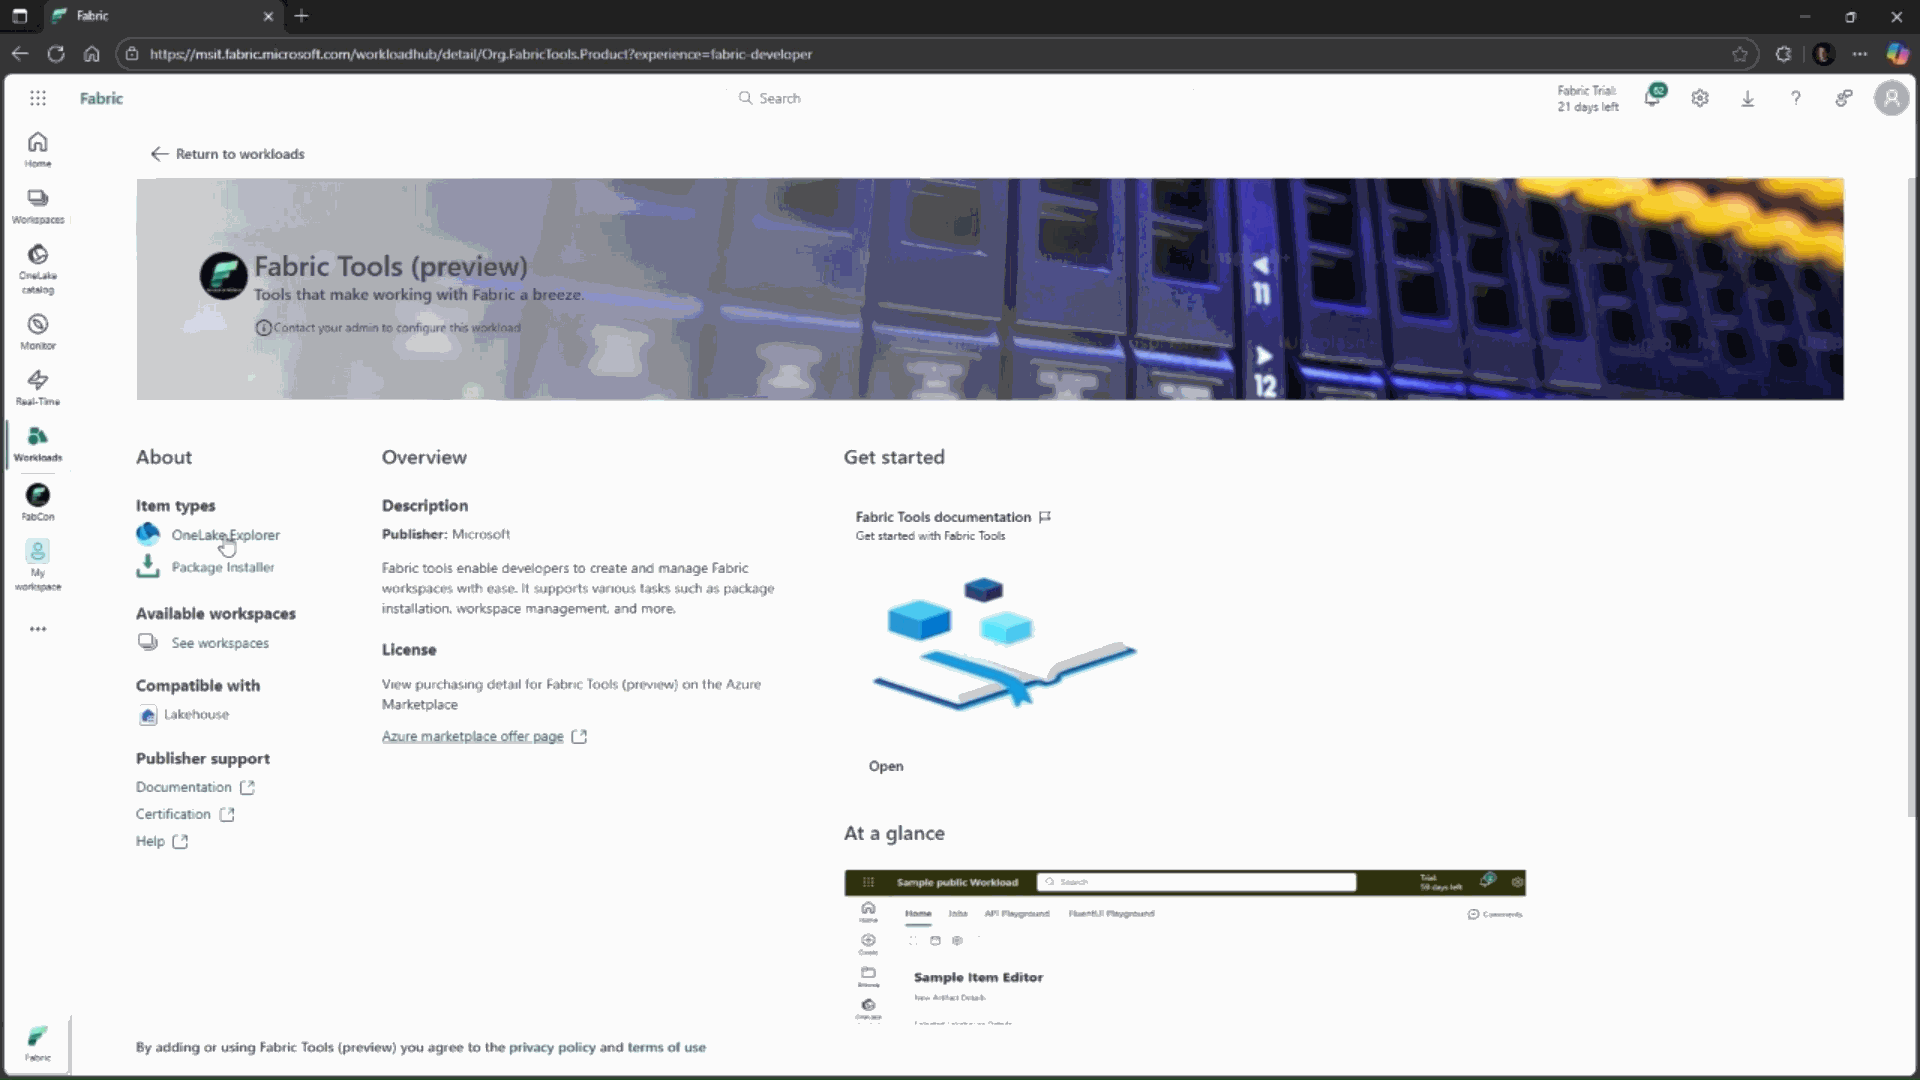Click the notifications bell icon
This screenshot has width=1920, height=1080.
click(1652, 98)
